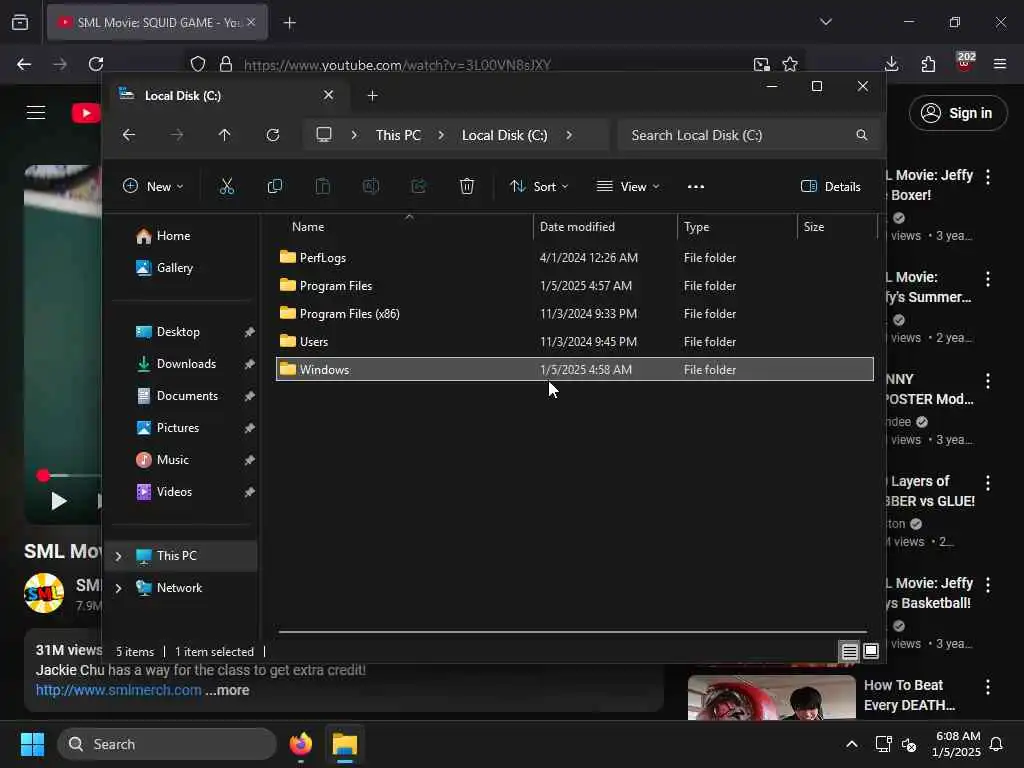The width and height of the screenshot is (1024, 768).
Task: Expand the Network tree node
Action: 118,588
